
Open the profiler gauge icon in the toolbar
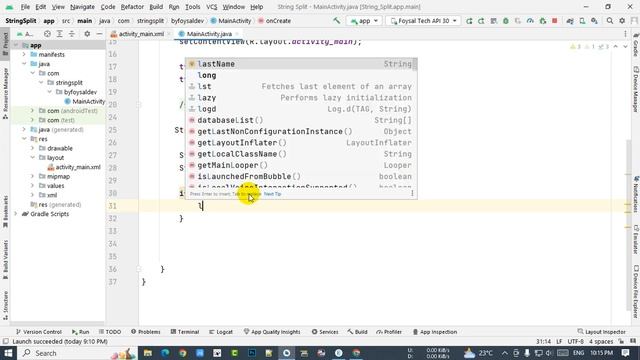(x=530, y=21)
